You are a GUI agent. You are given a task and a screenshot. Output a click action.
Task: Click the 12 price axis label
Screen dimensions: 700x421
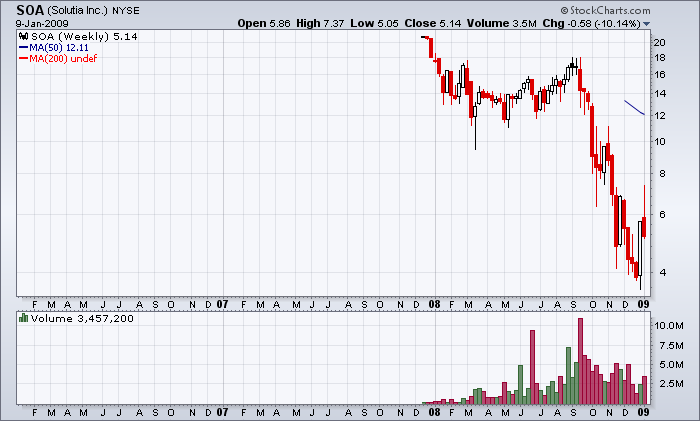coord(659,116)
